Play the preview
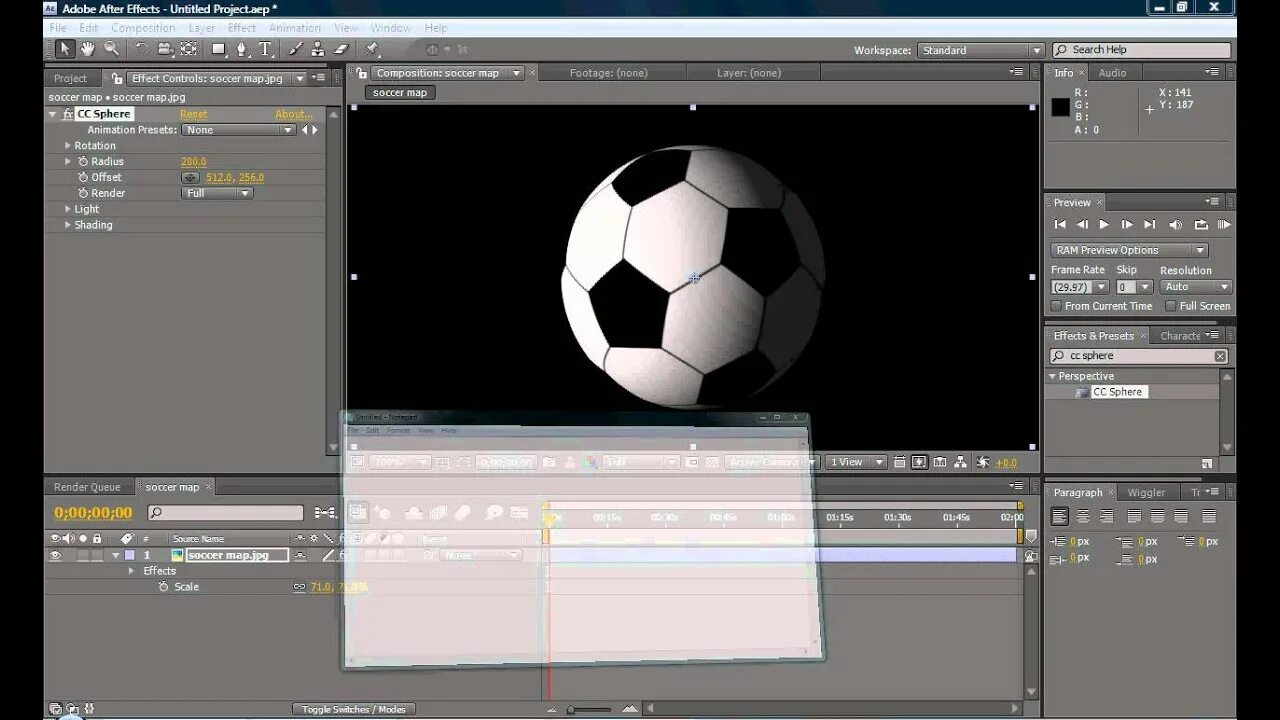Screen dimensions: 1280x720 1104,225
